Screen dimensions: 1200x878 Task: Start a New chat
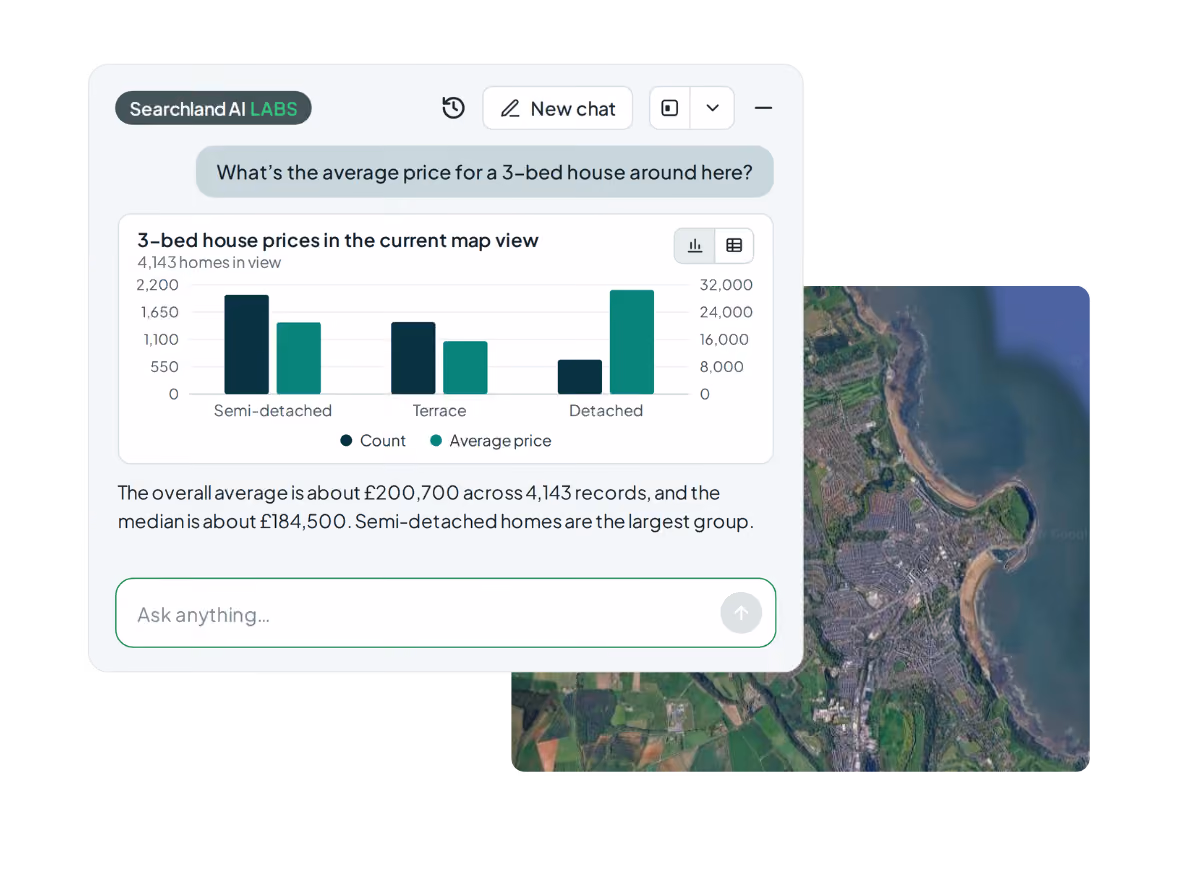coord(557,108)
